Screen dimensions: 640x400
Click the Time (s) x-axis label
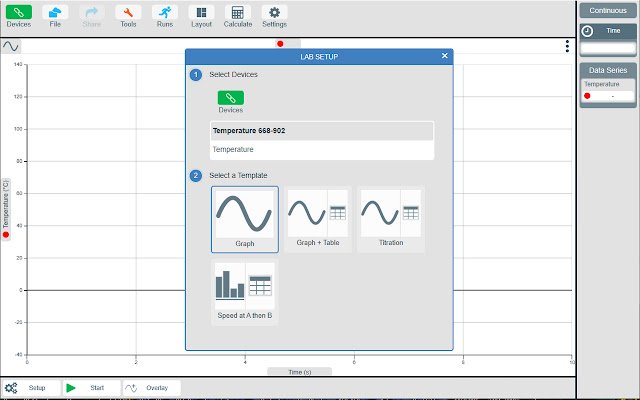pyautogui.click(x=300, y=372)
